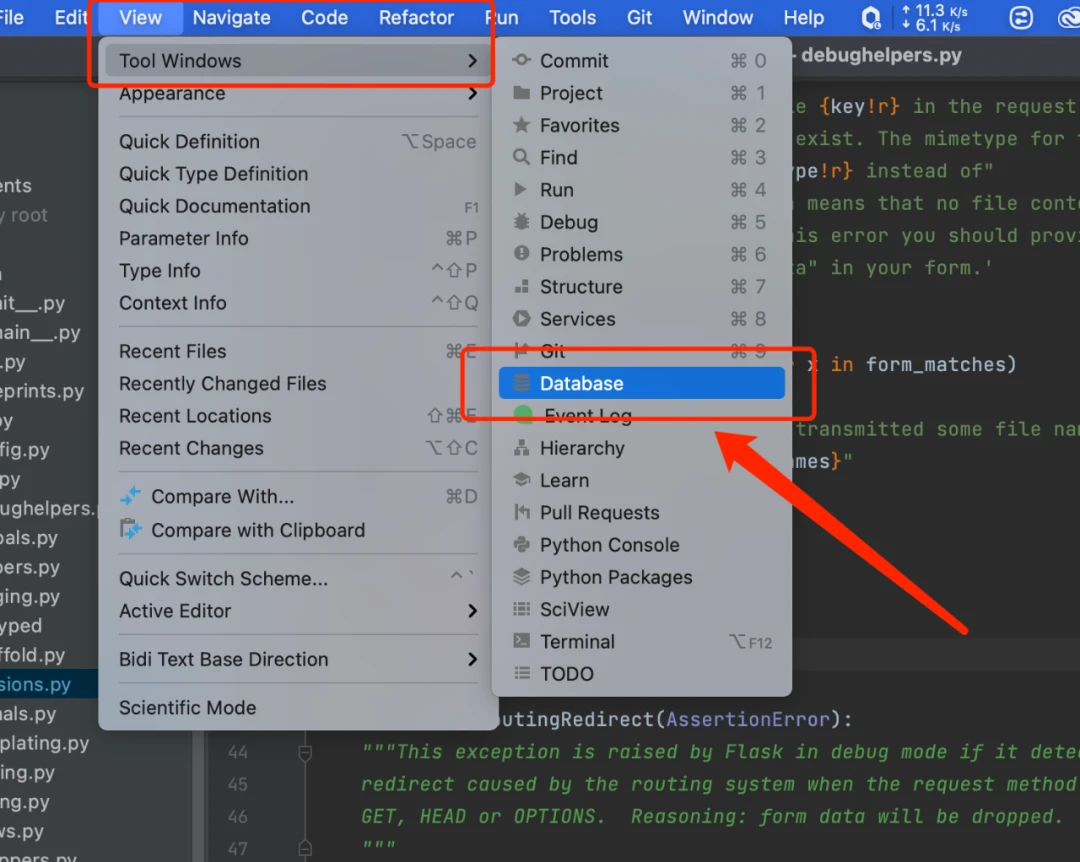The image size is (1080, 862).
Task: Click the Services icon in submenu
Action: pos(521,319)
